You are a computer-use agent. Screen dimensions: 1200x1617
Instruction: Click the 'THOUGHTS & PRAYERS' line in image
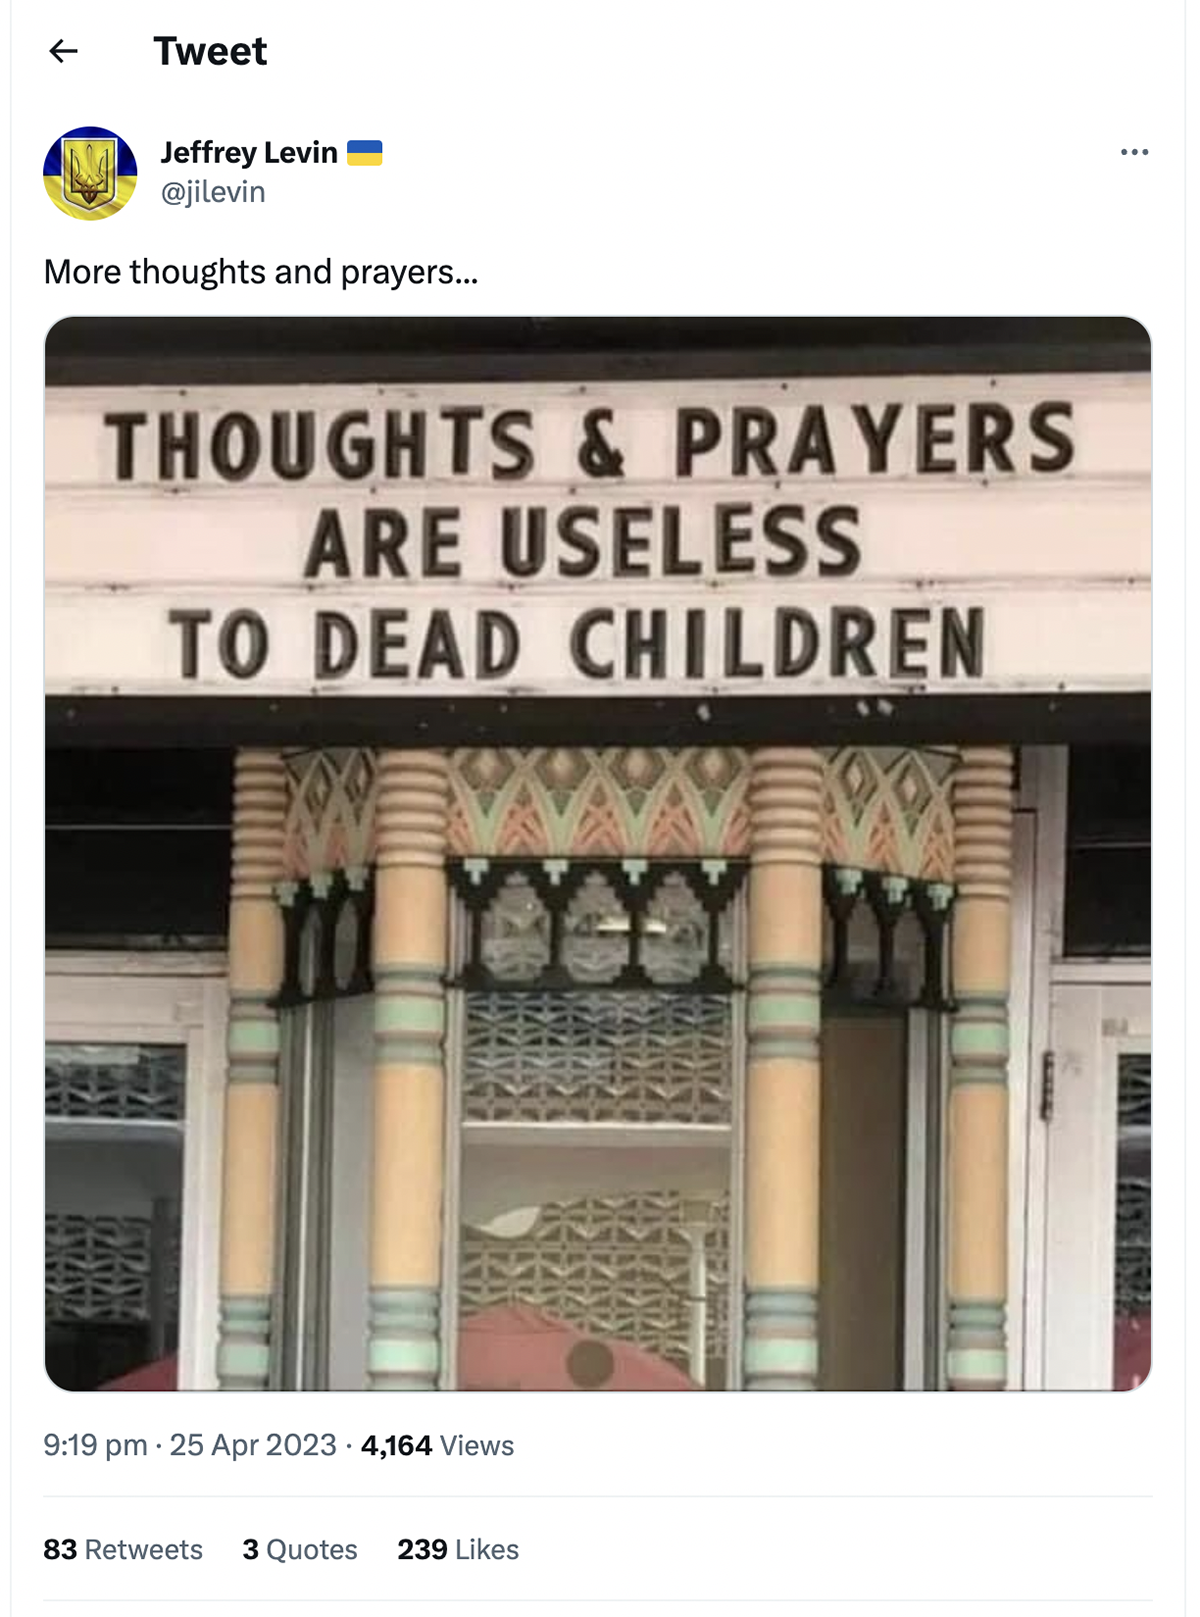(x=592, y=441)
